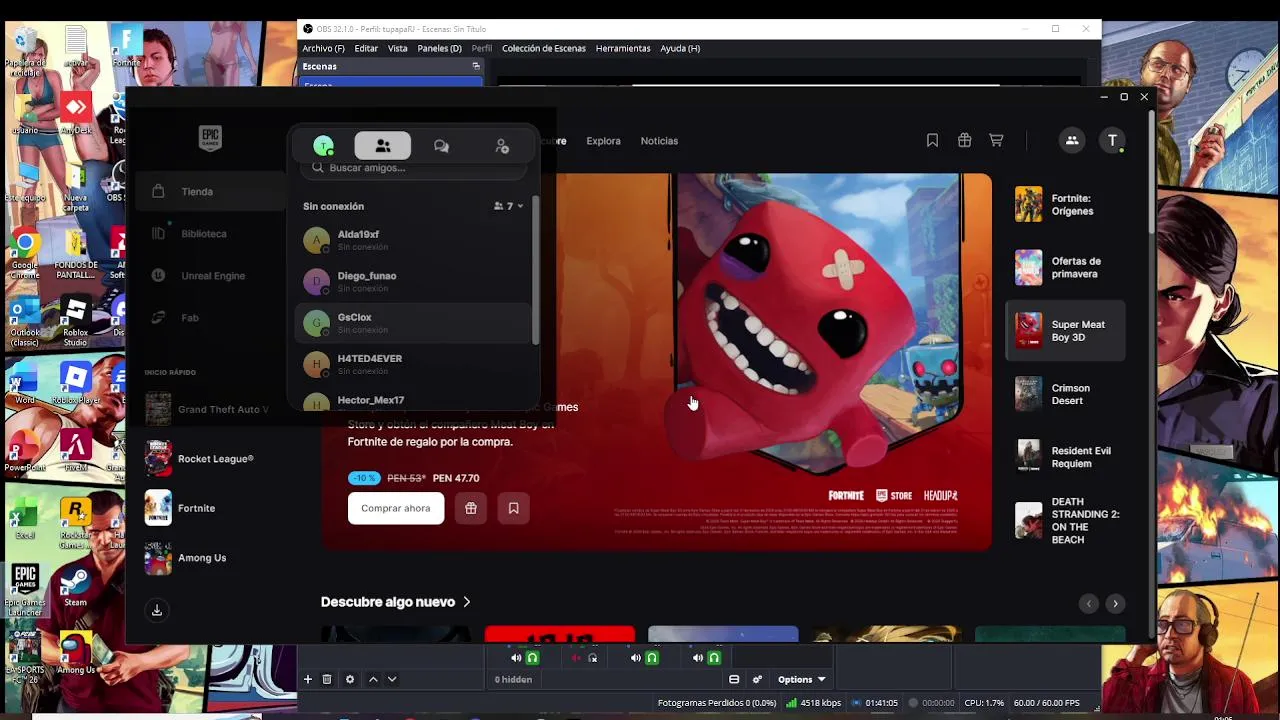
Task: Click your profile avatar in social panel
Action: tap(323, 146)
